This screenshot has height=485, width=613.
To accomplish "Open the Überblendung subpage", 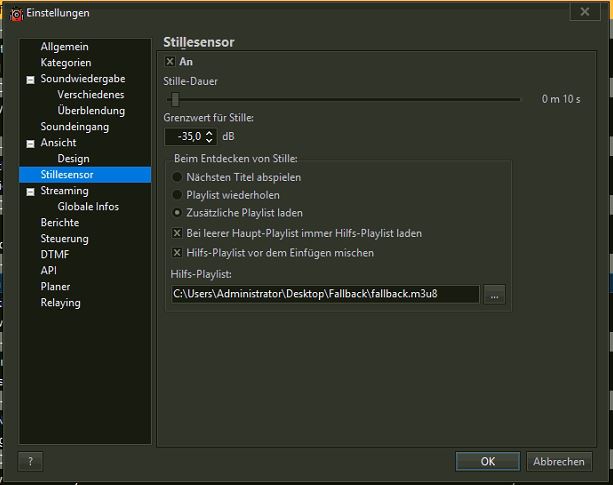I will (x=91, y=111).
